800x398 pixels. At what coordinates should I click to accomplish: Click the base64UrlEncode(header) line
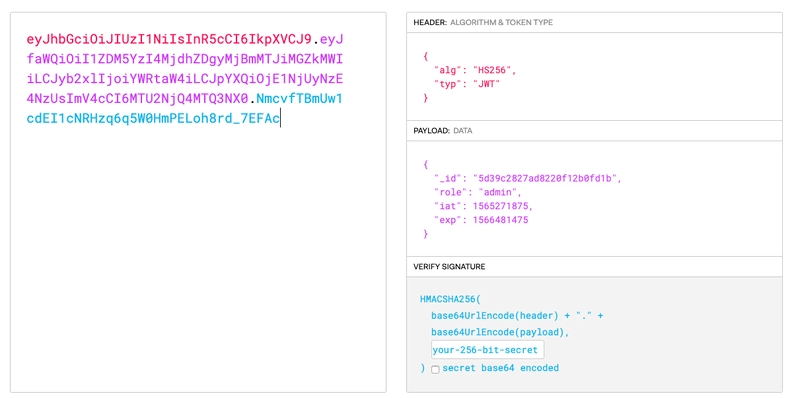(517, 316)
